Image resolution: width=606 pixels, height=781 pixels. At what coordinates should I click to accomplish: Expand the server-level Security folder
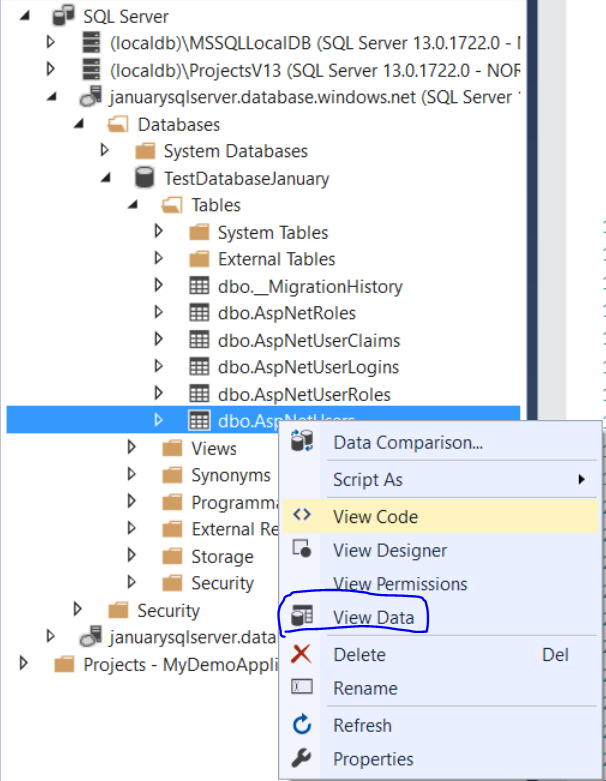(x=78, y=609)
